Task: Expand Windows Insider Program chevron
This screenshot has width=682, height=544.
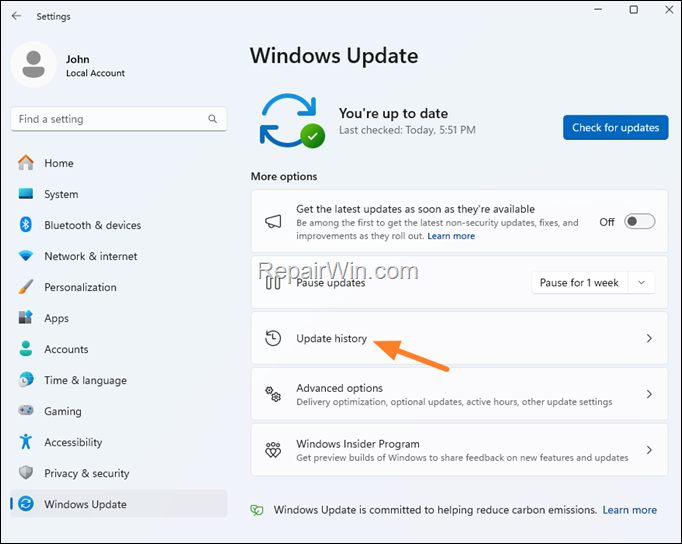Action: coord(649,450)
